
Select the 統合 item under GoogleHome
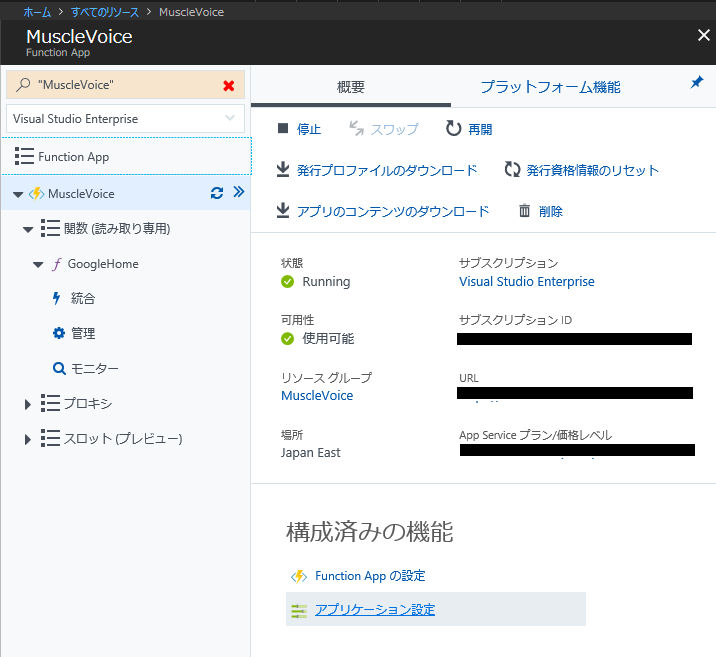coord(82,298)
